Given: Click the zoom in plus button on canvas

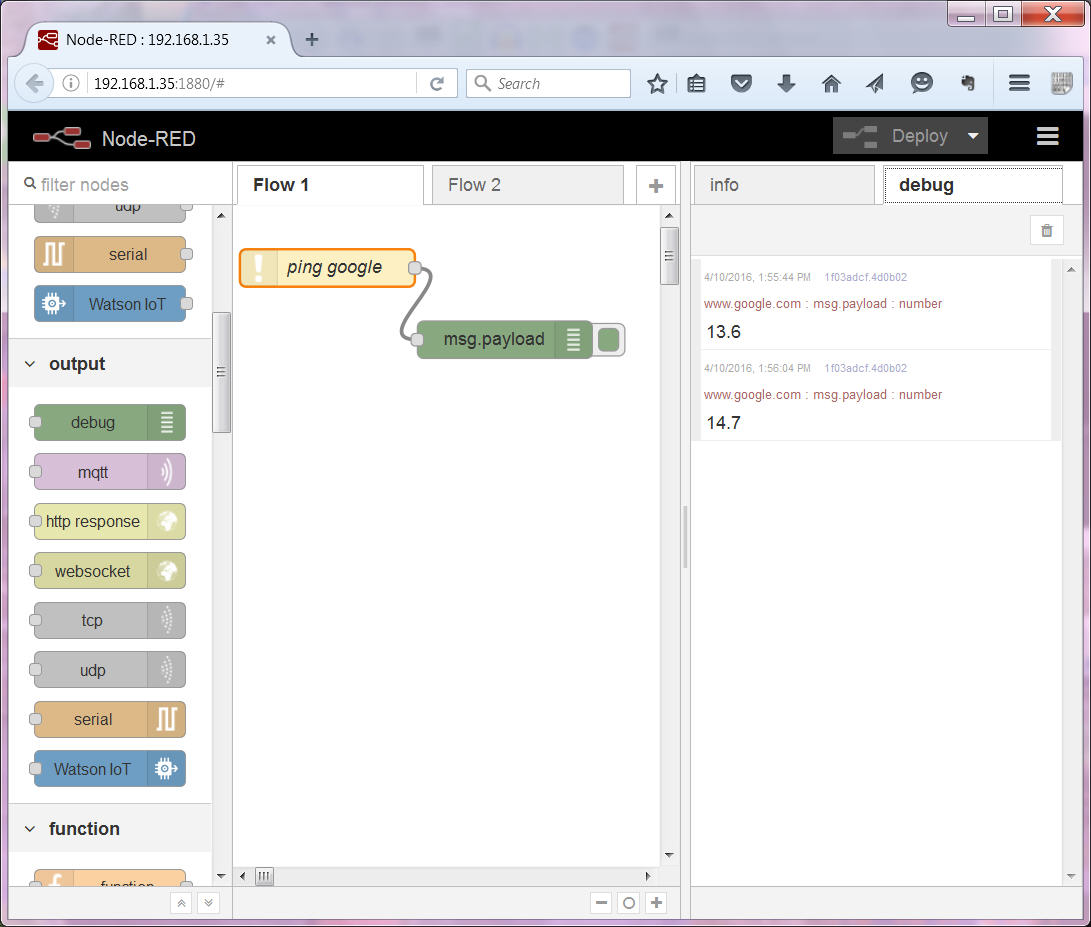Looking at the screenshot, I should (x=656, y=903).
